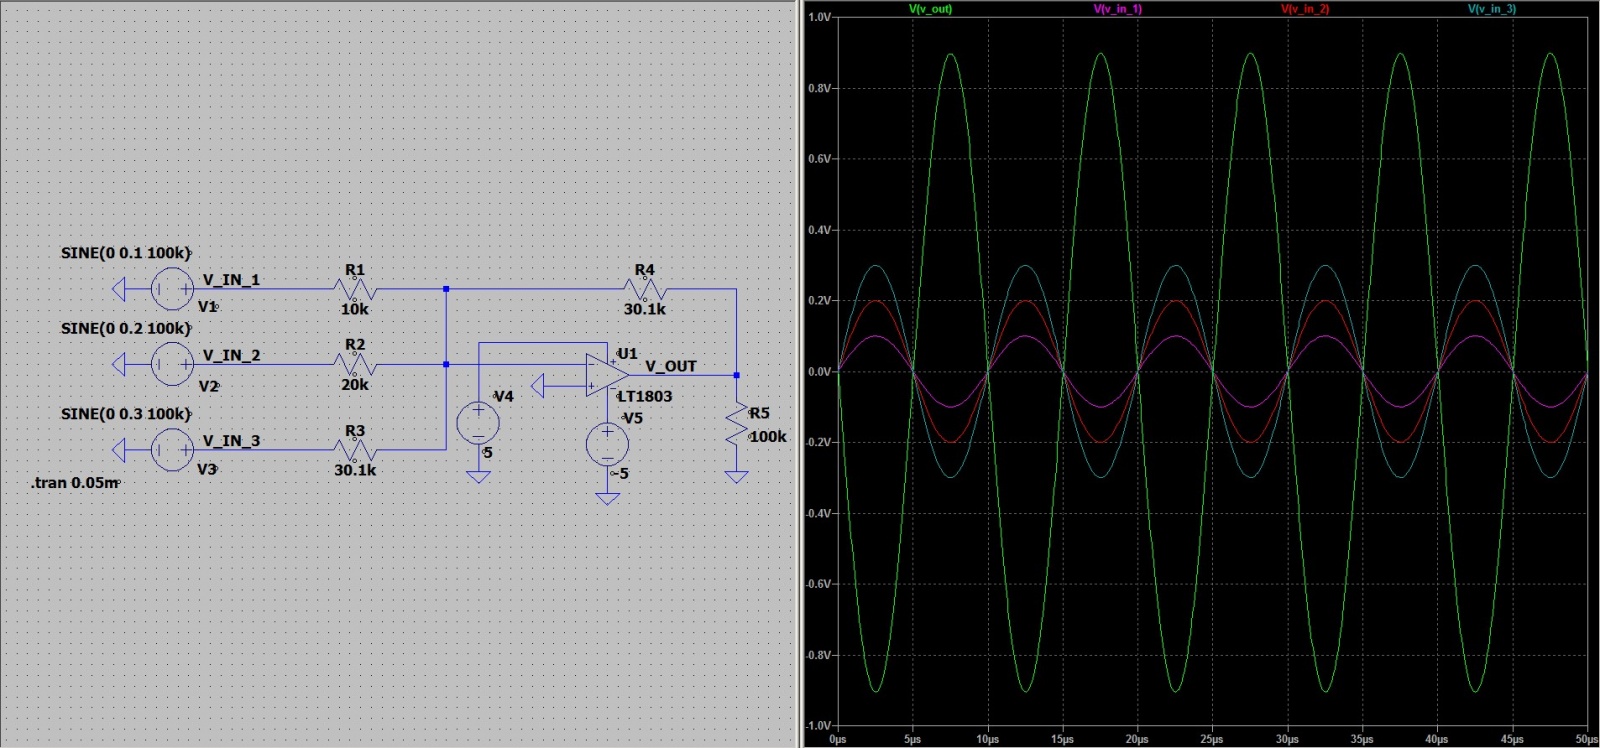Select resistor R2 zigzag symbol
The height and width of the screenshot is (748, 1600).
[355, 364]
